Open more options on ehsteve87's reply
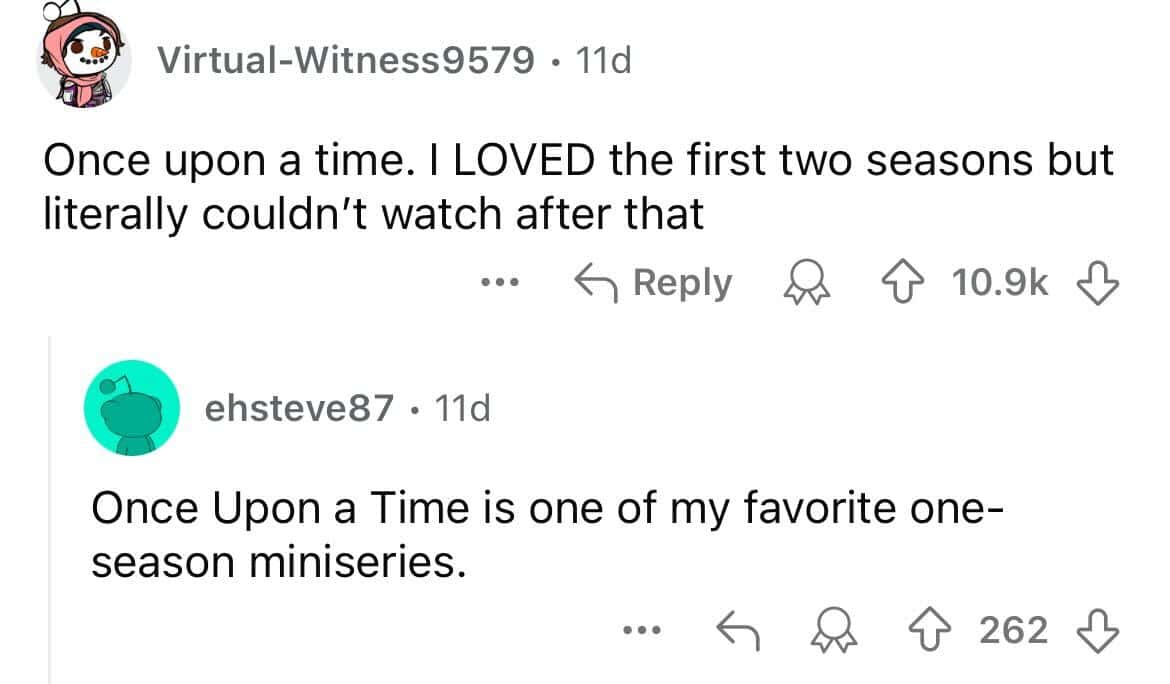 [636, 630]
